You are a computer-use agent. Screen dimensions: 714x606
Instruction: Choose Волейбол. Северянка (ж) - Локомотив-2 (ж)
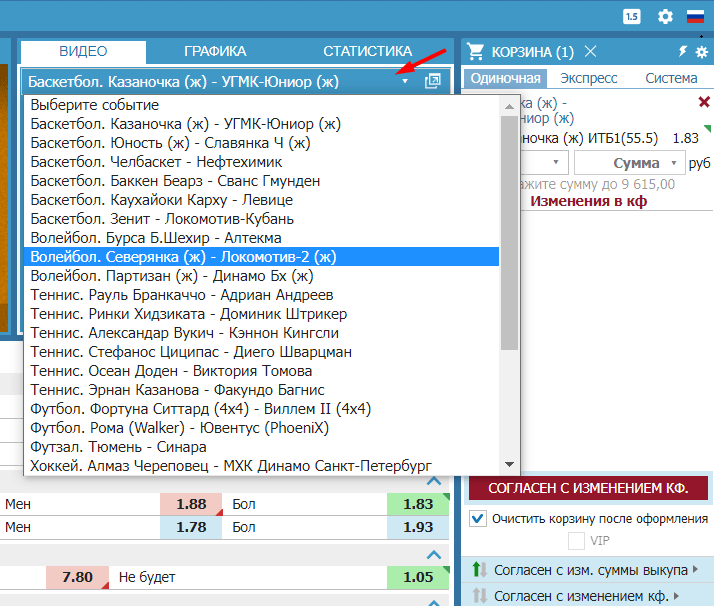(x=261, y=257)
